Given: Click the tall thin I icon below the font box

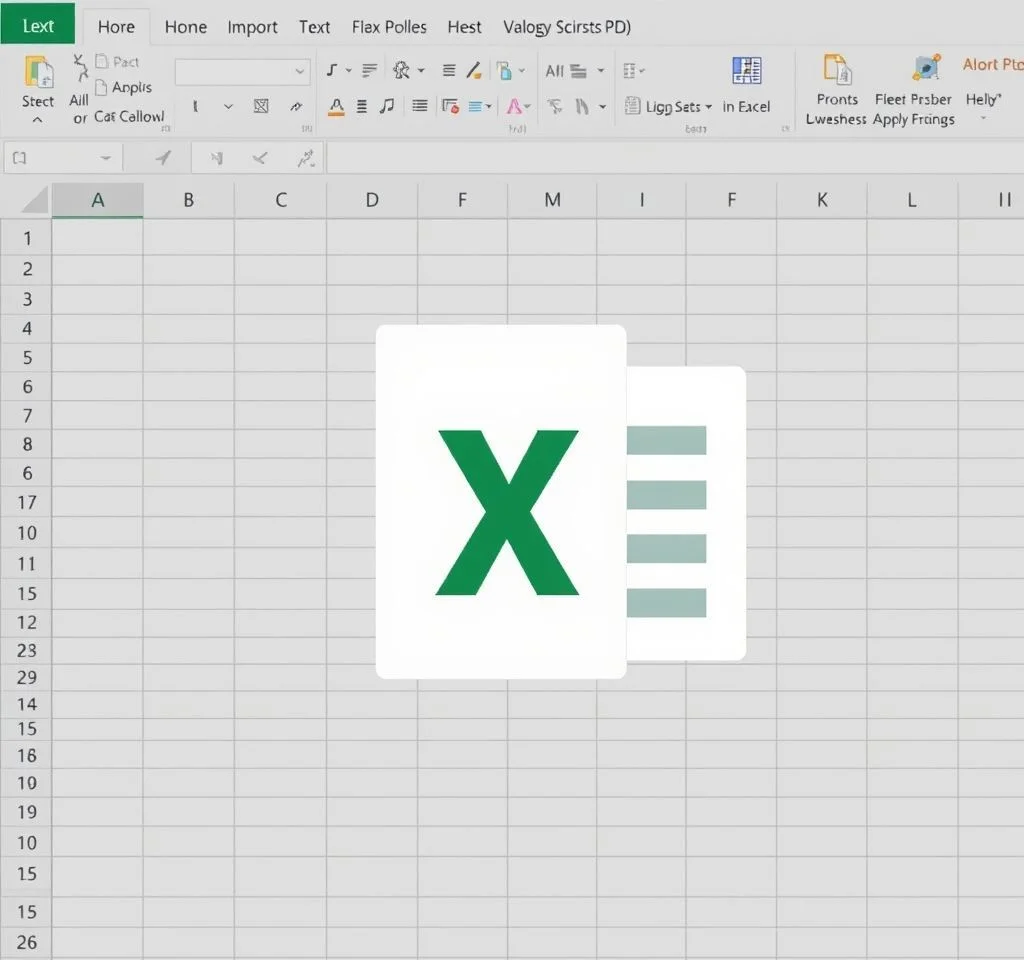Looking at the screenshot, I should point(195,106).
